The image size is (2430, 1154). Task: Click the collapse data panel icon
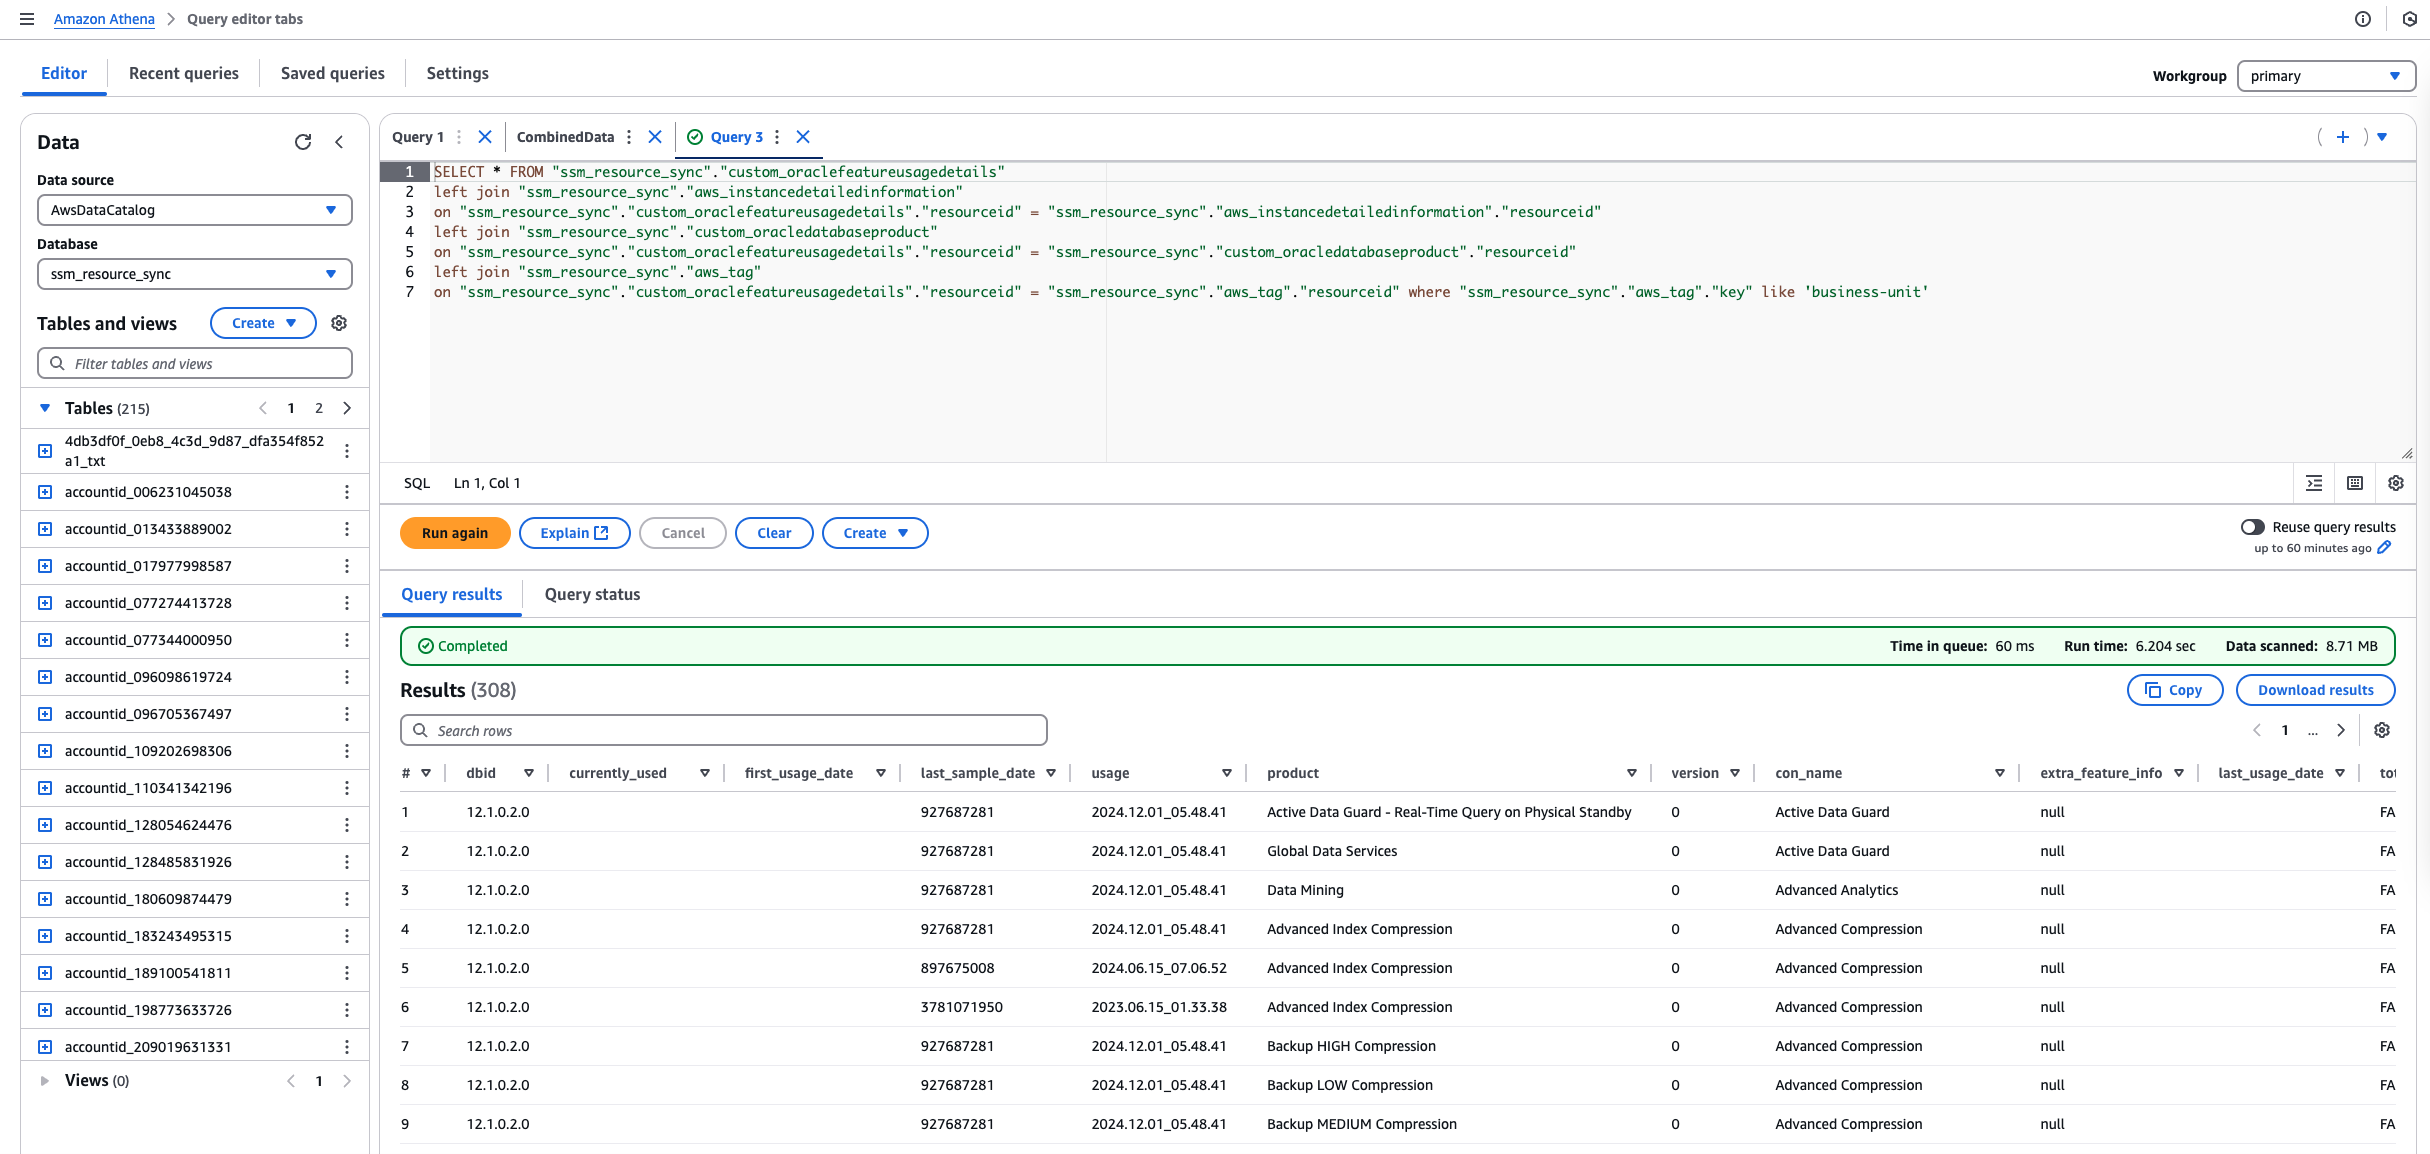coord(339,141)
